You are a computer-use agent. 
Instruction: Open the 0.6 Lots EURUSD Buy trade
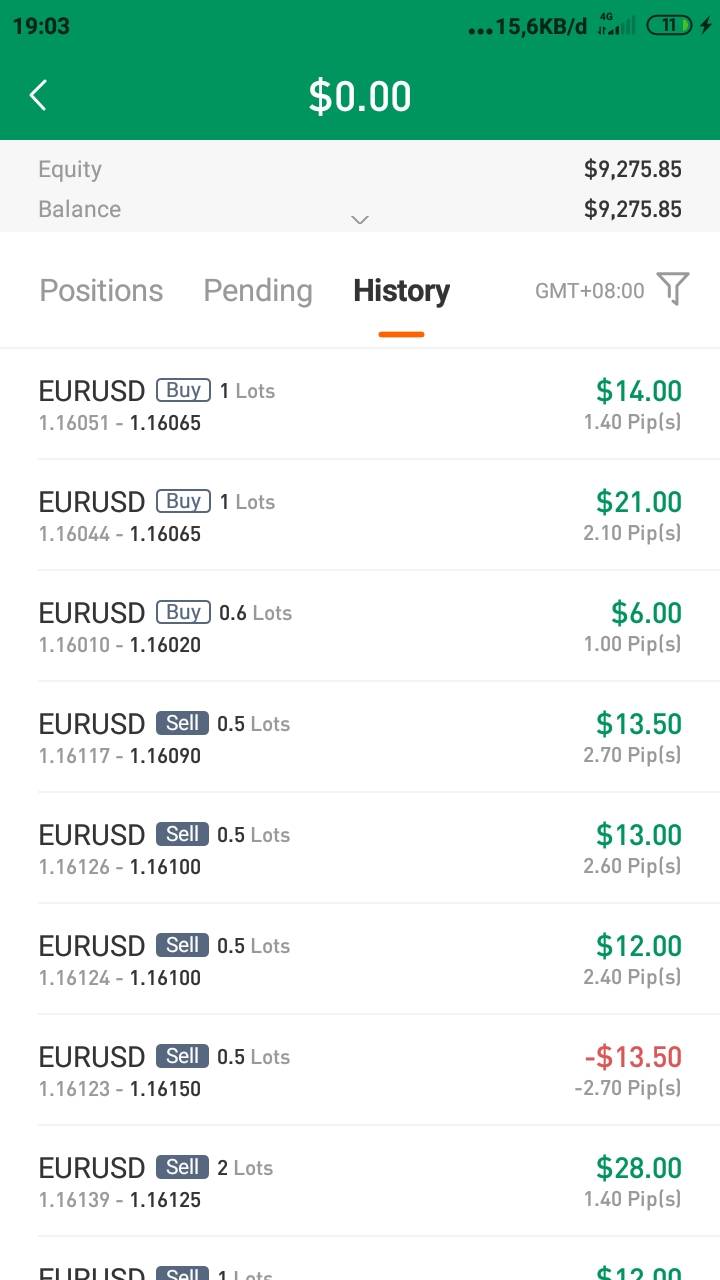click(360, 627)
